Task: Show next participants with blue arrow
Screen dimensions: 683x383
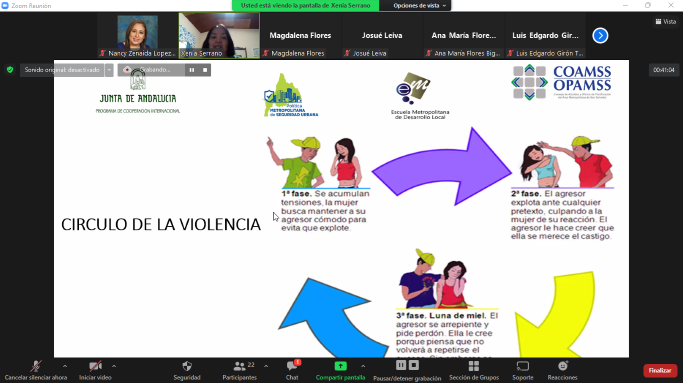Action: coord(600,35)
